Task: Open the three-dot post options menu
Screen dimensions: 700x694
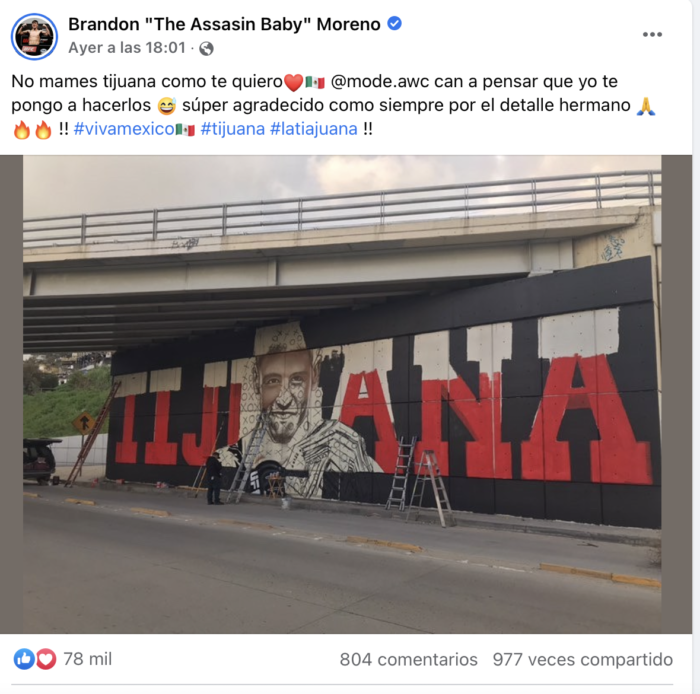Action: [652, 34]
